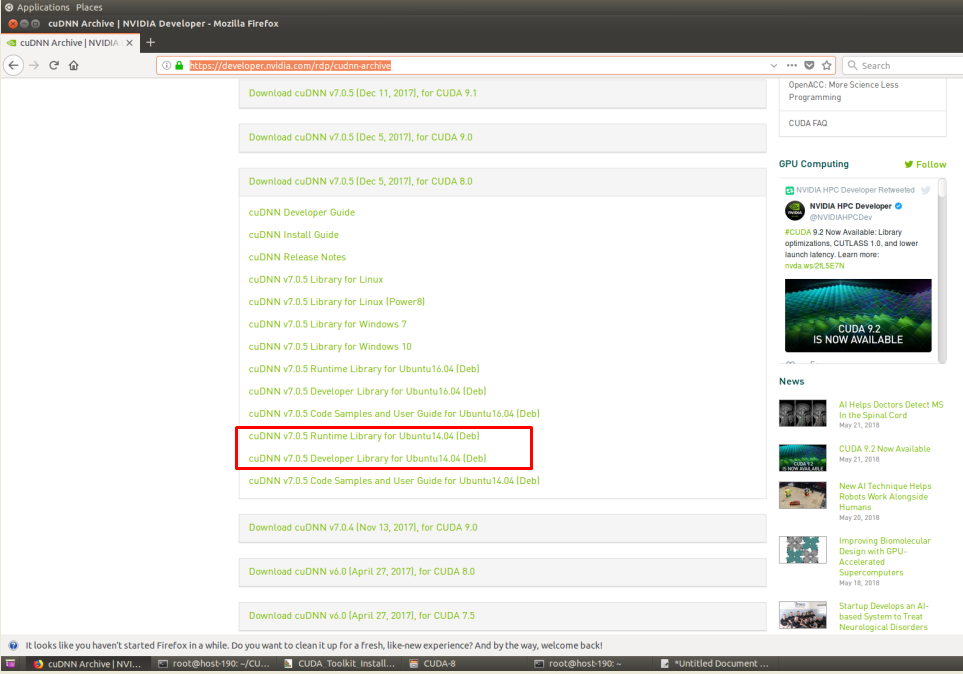Close the cuDNN Archive tab

pos(130,42)
